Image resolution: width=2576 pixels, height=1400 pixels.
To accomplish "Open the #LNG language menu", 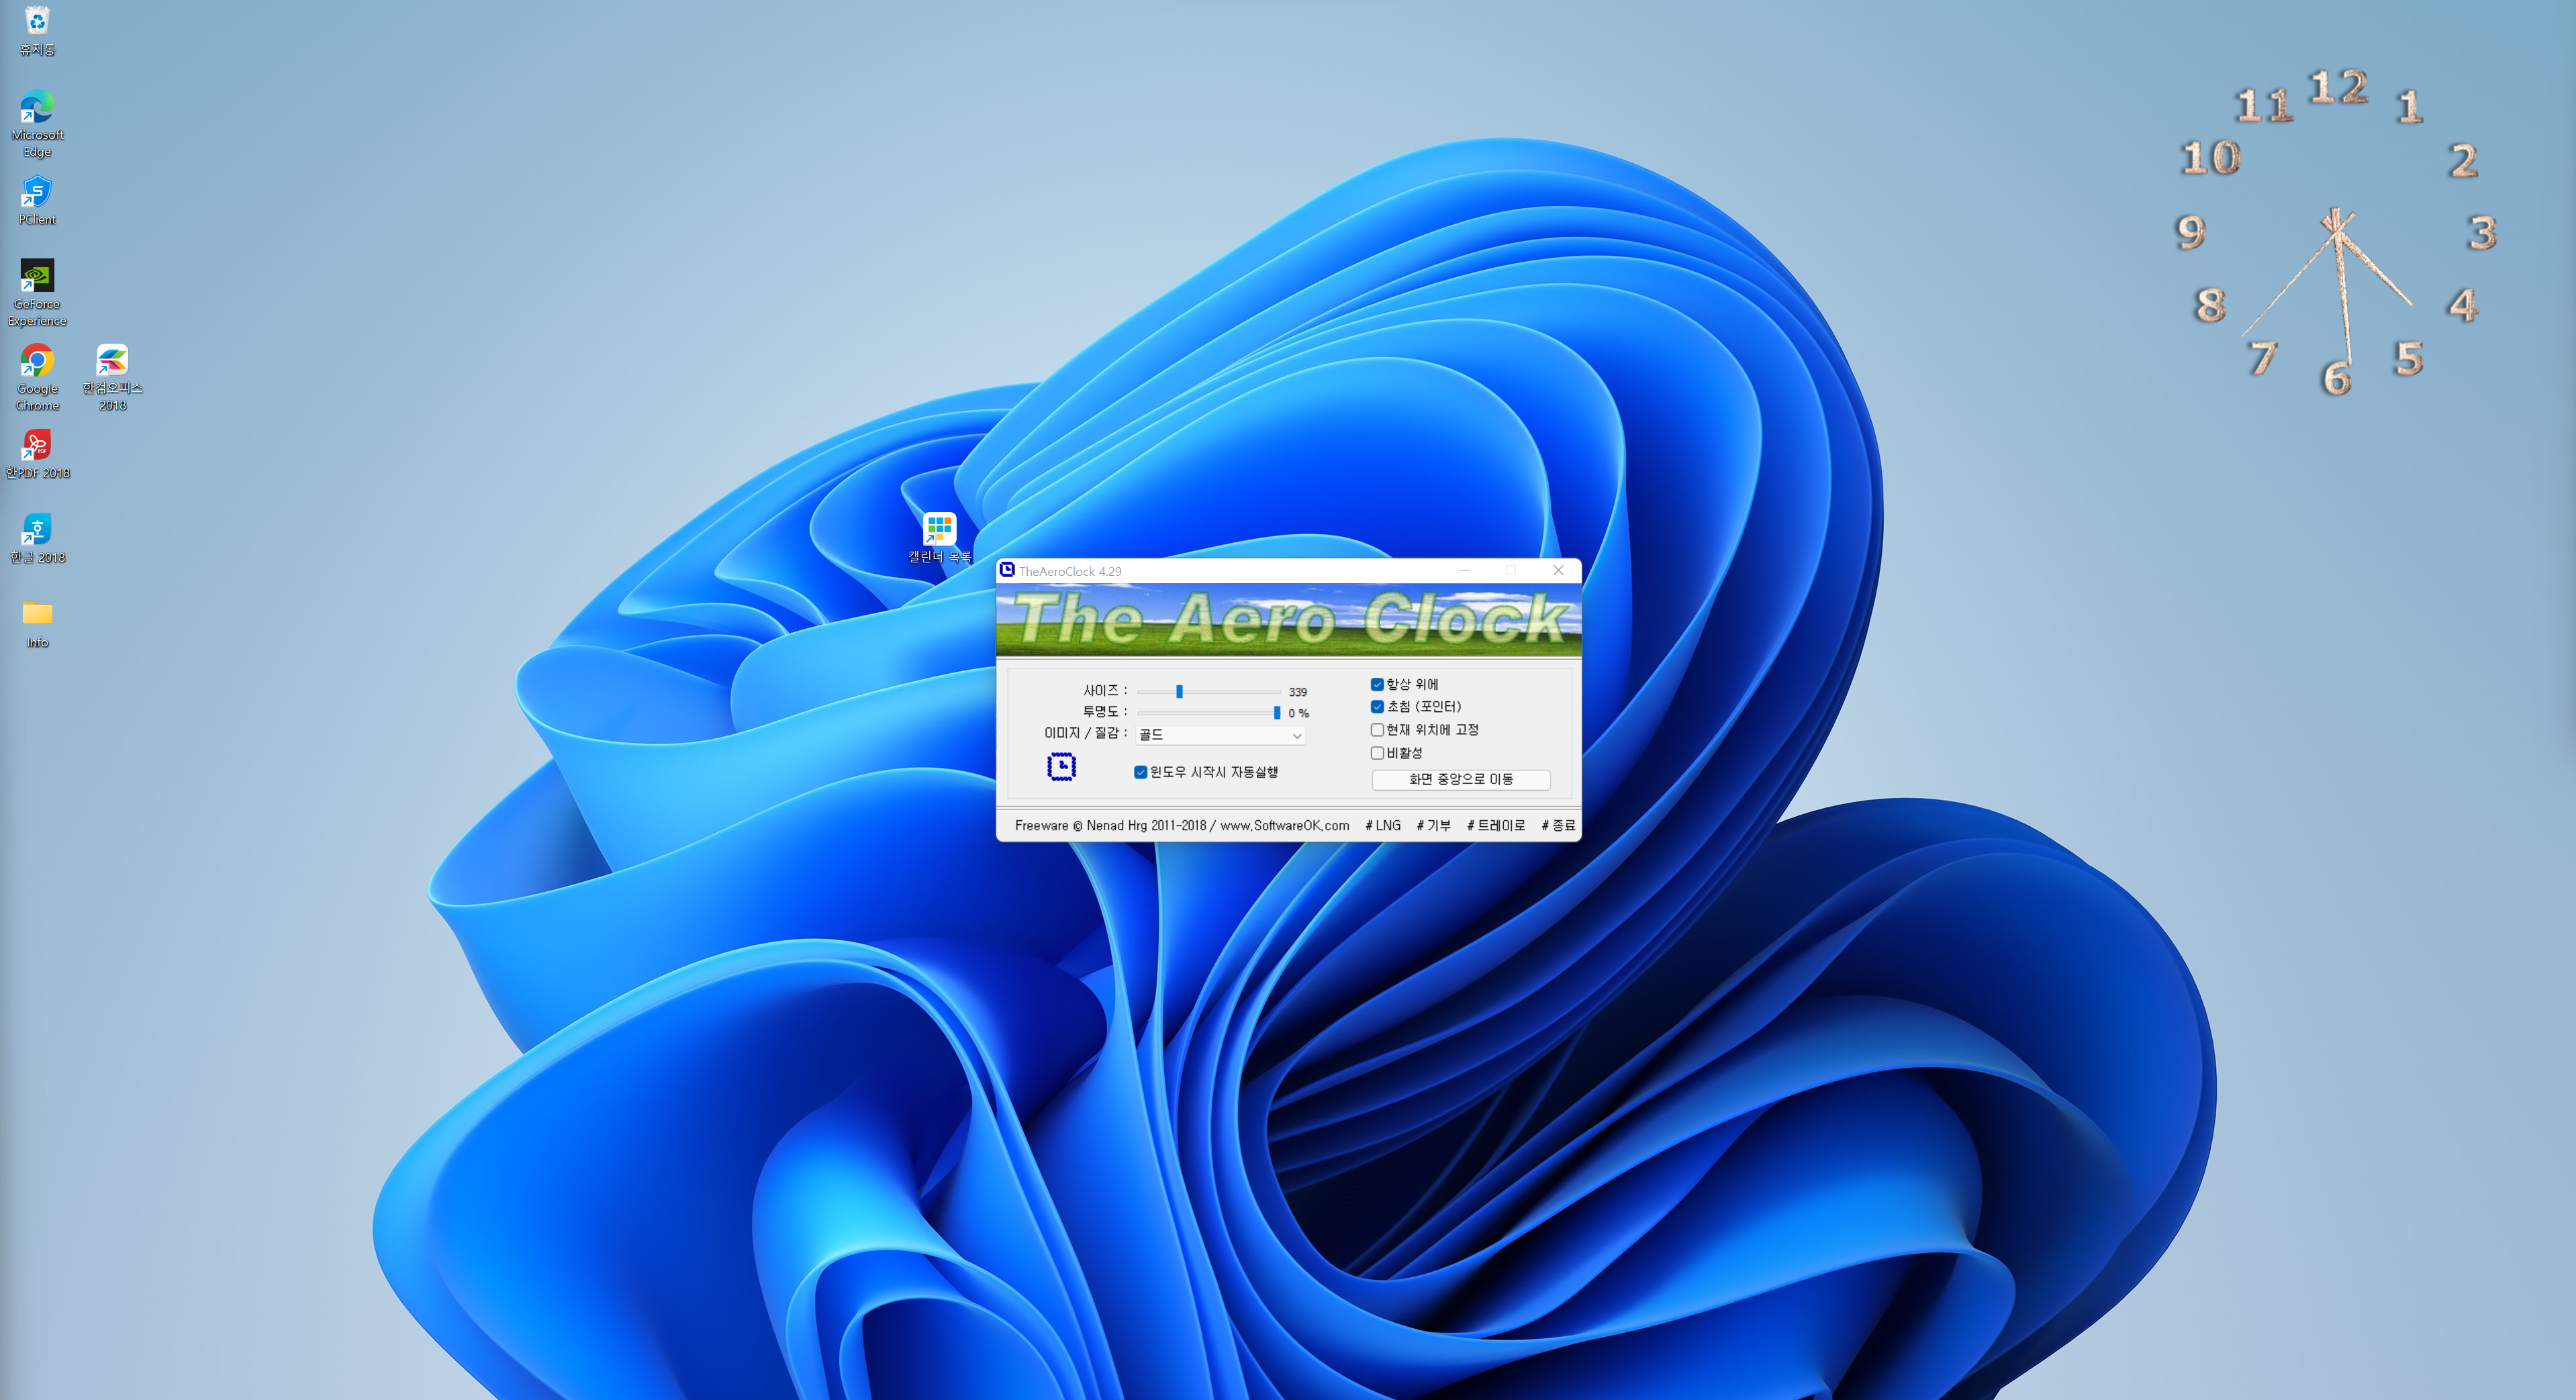I will pos(1383,825).
